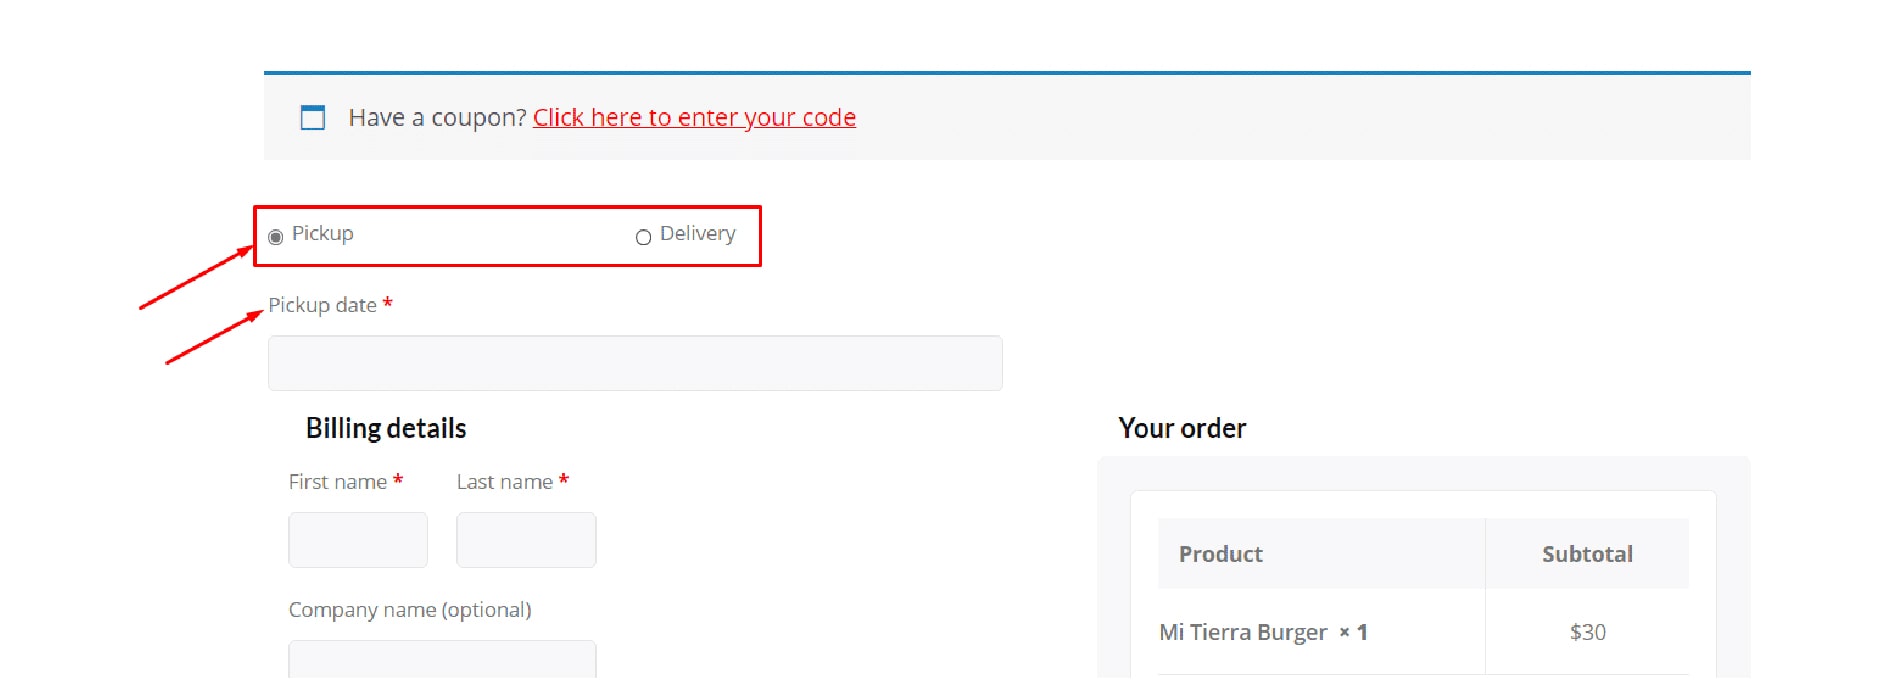Click the Delivery option label text
The width and height of the screenshot is (1903, 694).
pyautogui.click(x=697, y=234)
